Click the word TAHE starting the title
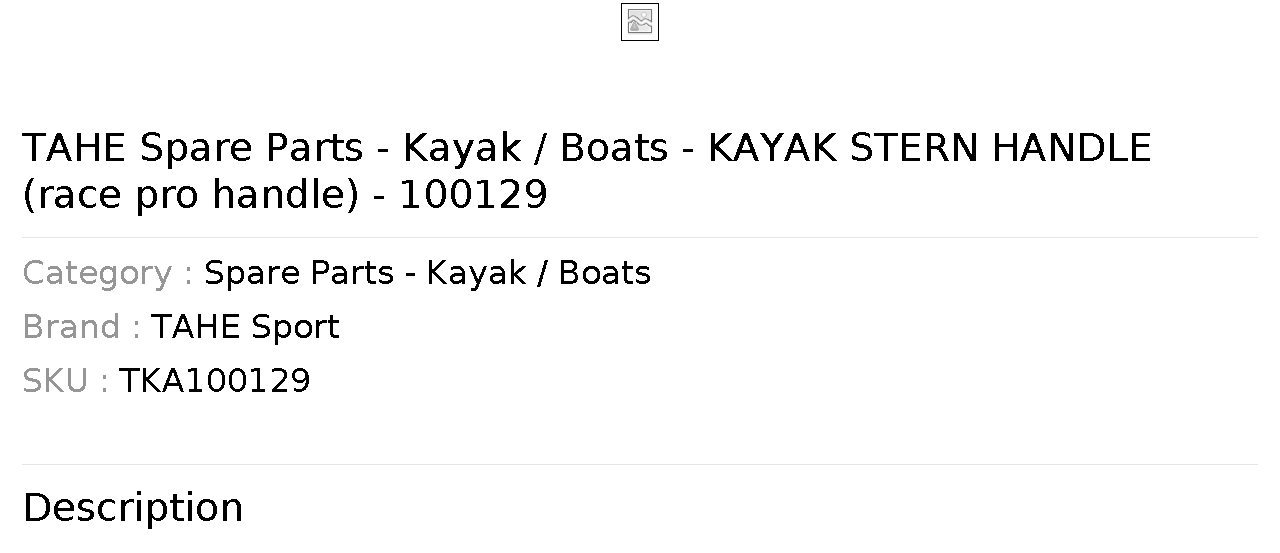 coord(74,148)
